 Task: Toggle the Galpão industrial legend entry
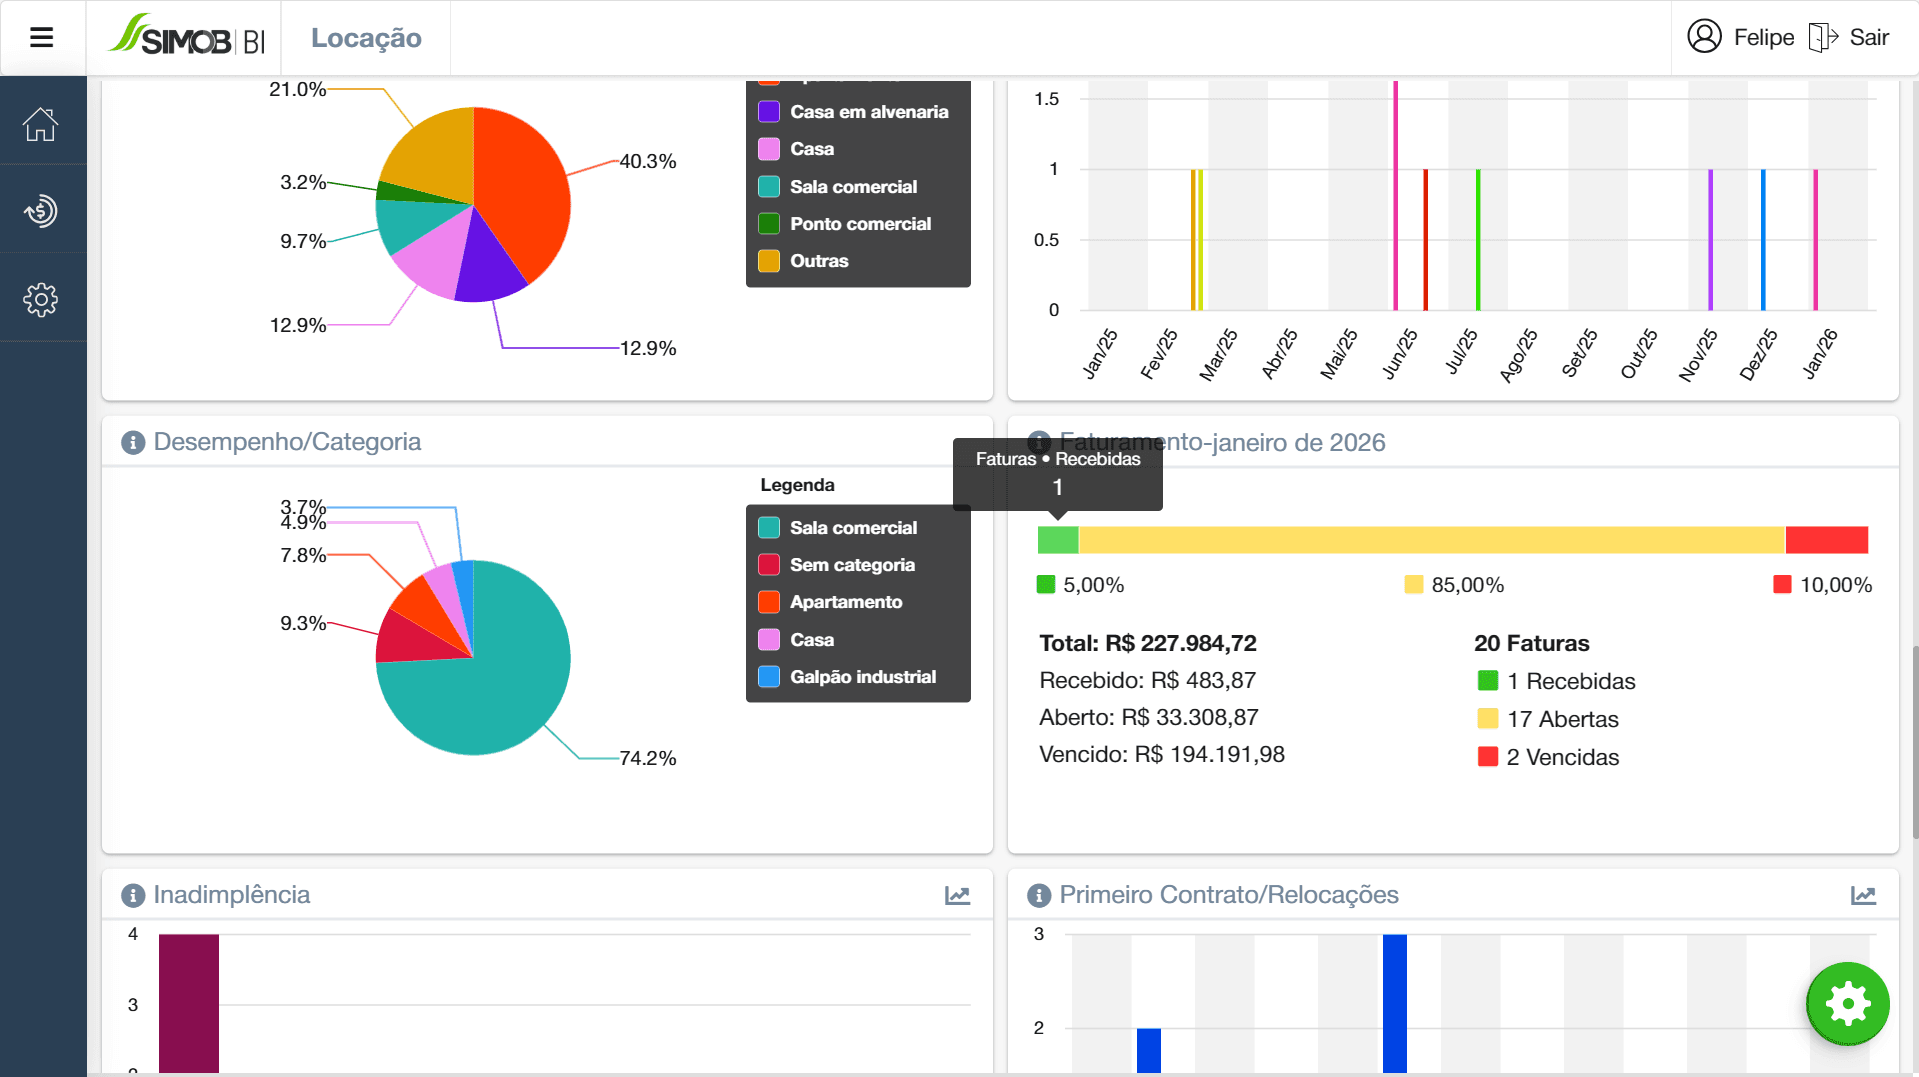(861, 676)
